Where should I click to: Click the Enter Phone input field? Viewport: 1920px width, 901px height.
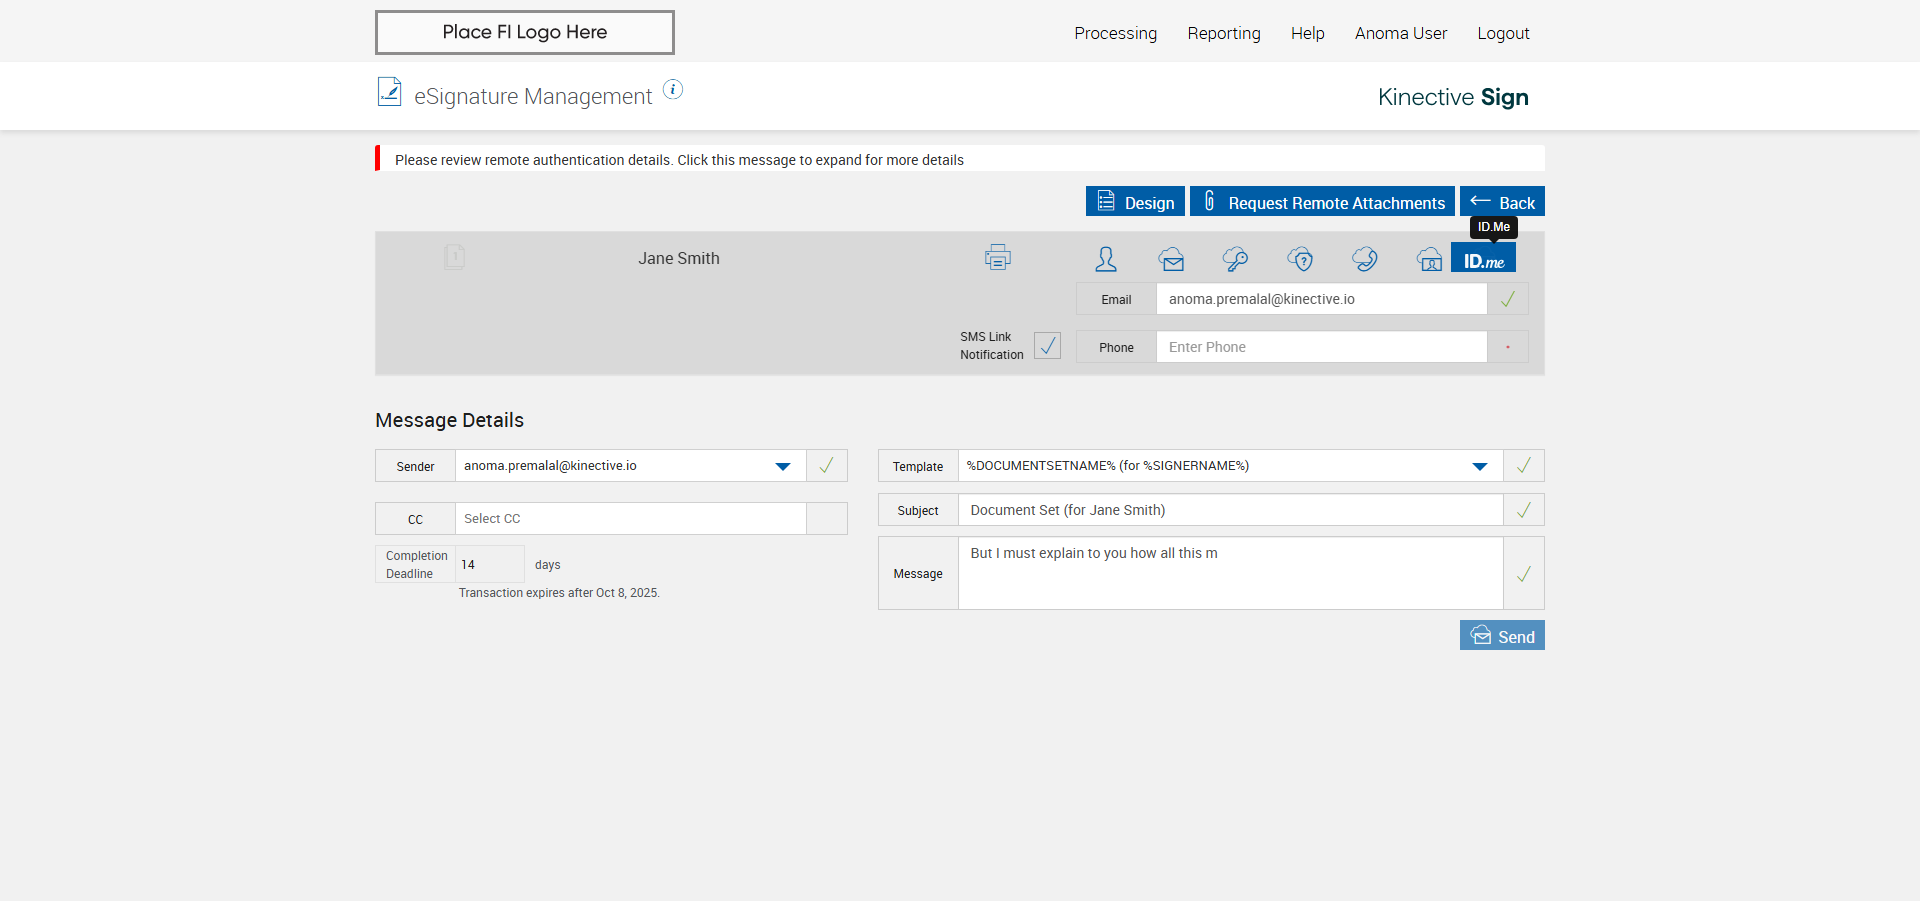(1321, 347)
